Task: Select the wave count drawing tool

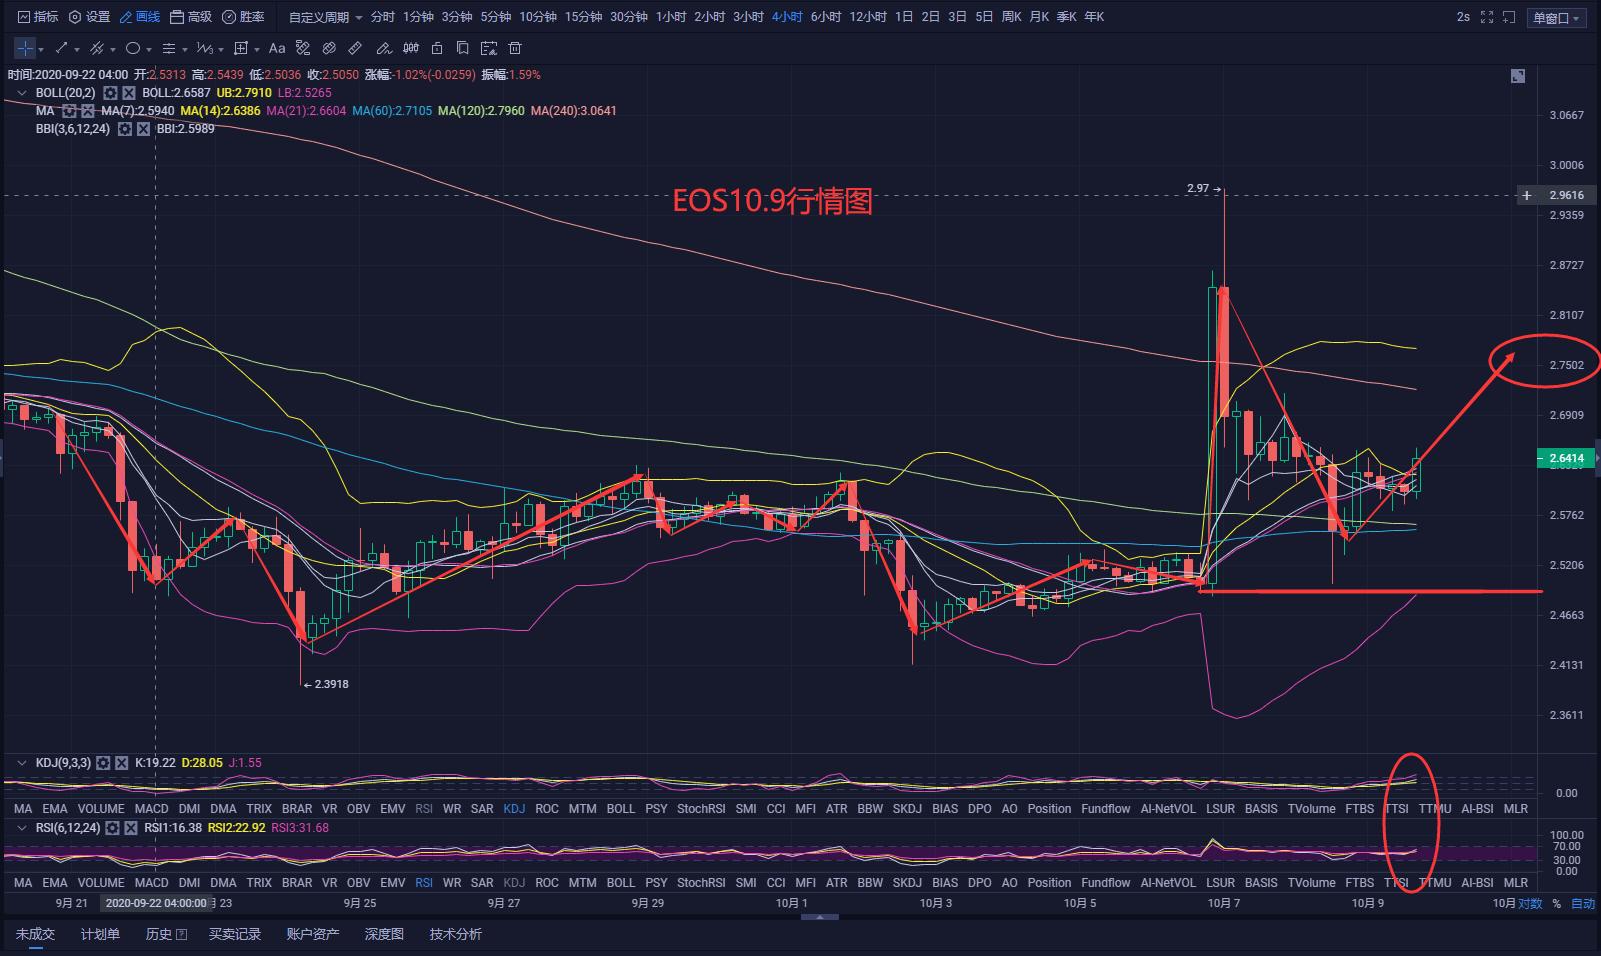Action: pyautogui.click(x=204, y=48)
